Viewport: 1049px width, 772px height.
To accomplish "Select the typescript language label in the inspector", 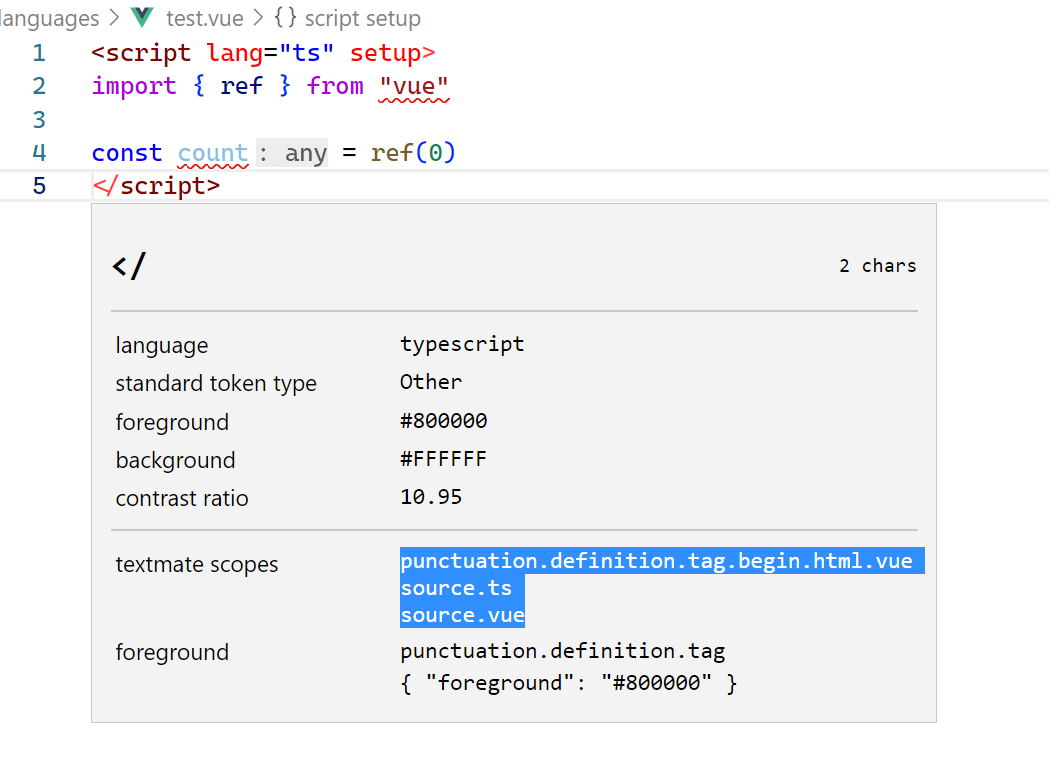I will tap(461, 343).
